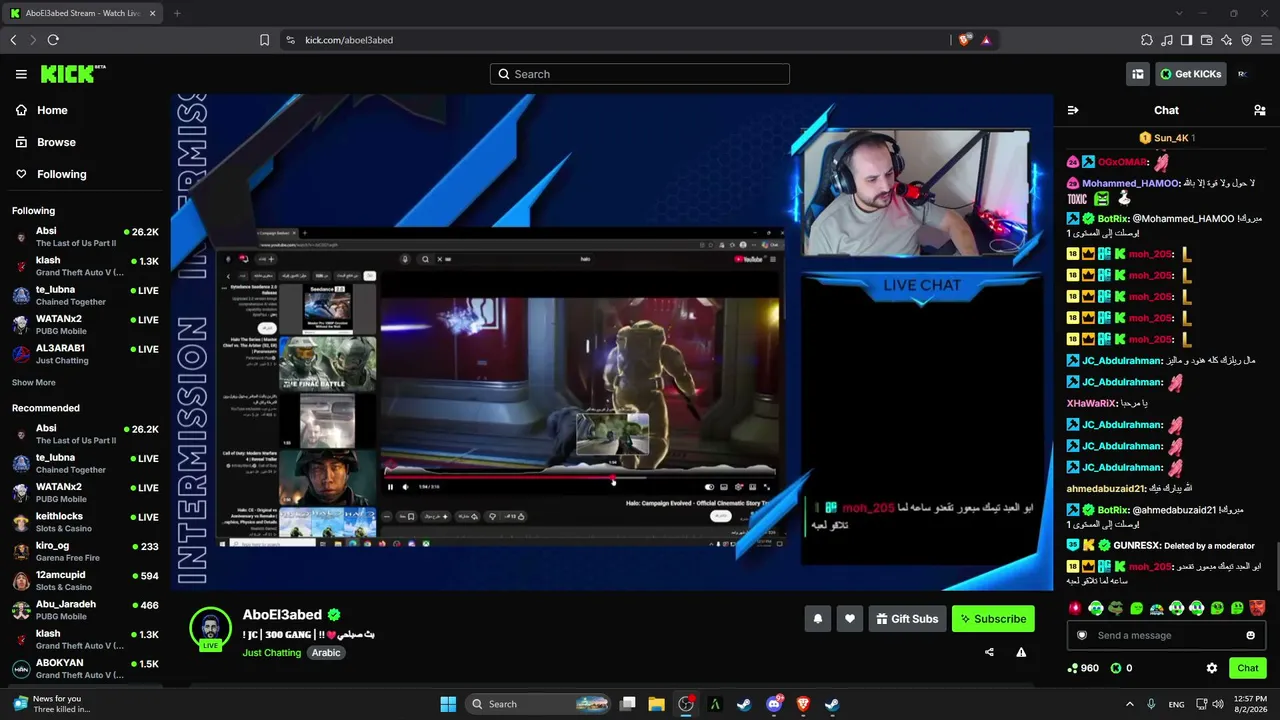The image size is (1280, 720).
Task: Select the red gem emote in the quick emote bar
Action: pyautogui.click(x=1076, y=608)
